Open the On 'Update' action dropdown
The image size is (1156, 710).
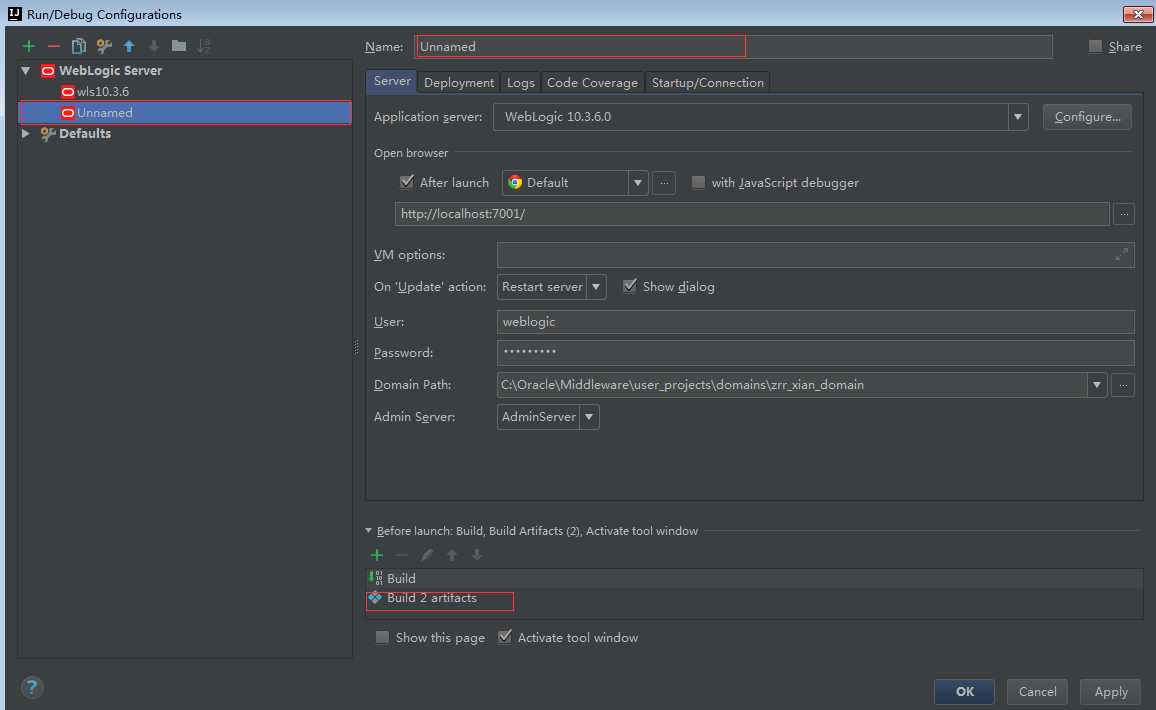pyautogui.click(x=596, y=287)
